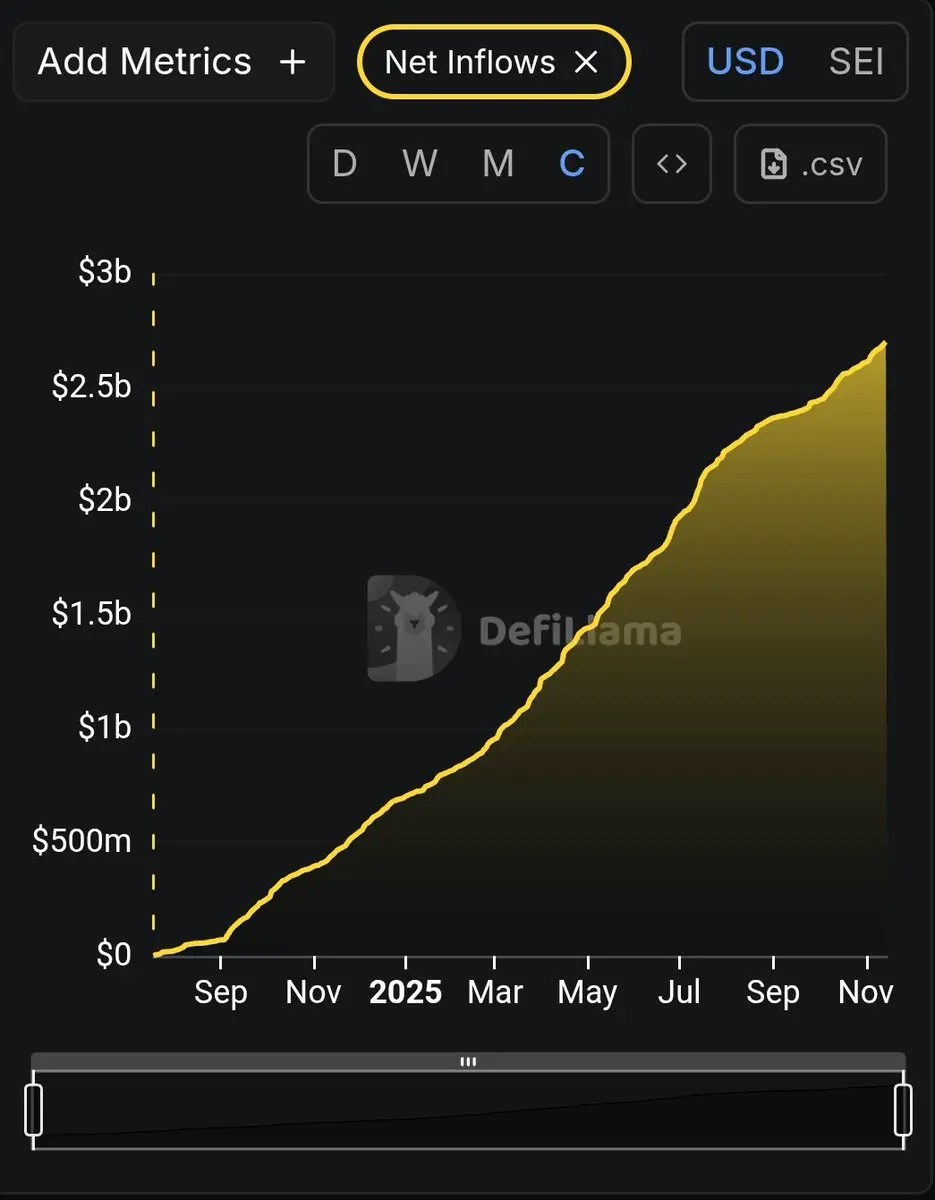Switch currency to SEI
The image size is (935, 1200).
pos(856,62)
